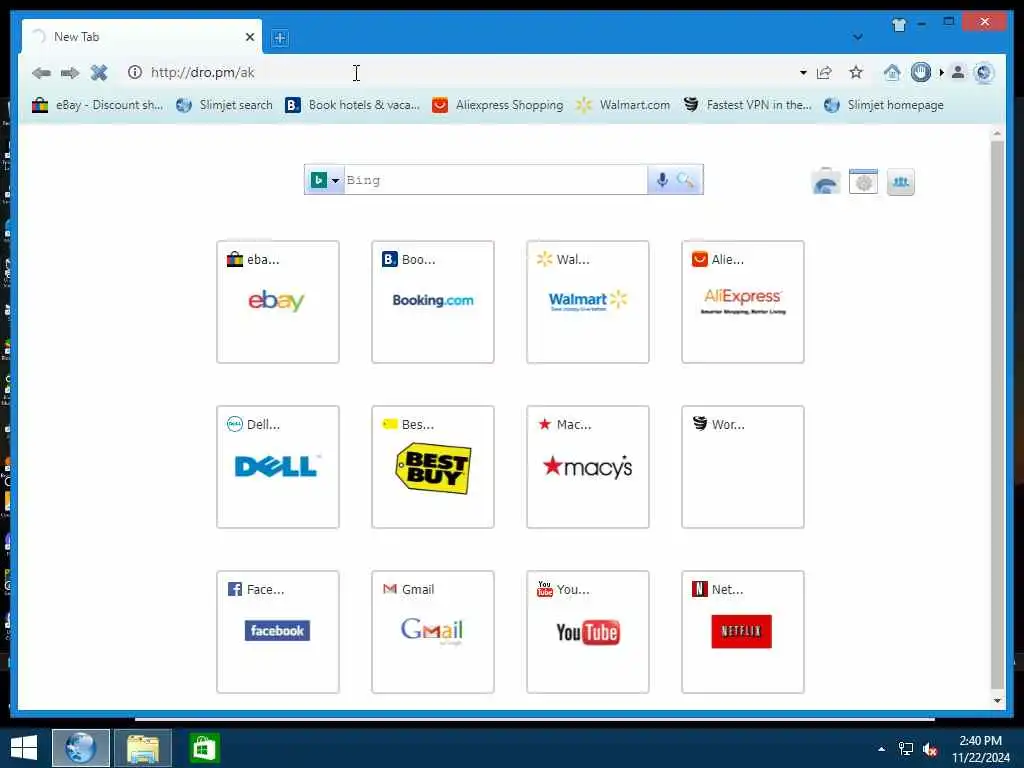Open the ebay speed dial tile

coord(278,302)
